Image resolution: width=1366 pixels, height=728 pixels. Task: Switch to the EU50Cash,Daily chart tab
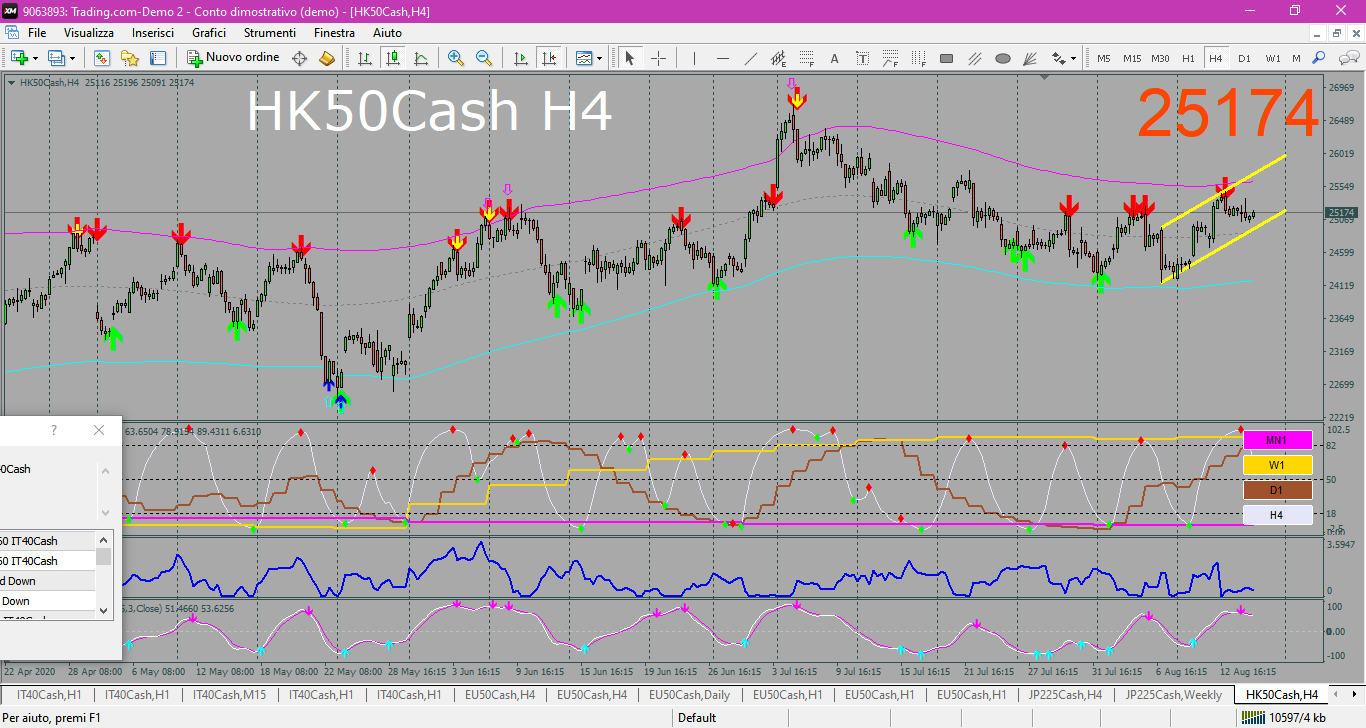[x=689, y=694]
